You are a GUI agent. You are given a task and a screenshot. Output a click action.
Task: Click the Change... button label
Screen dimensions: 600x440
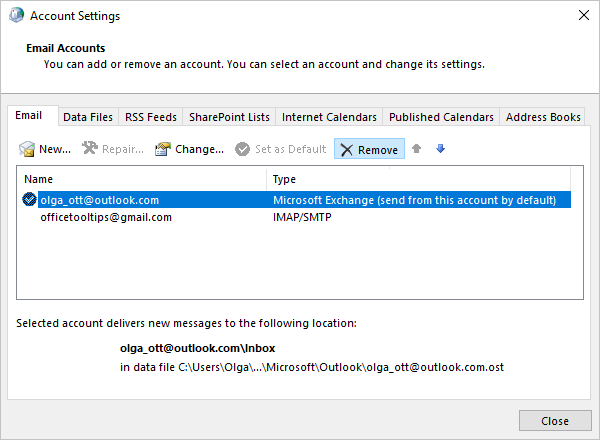pos(199,149)
